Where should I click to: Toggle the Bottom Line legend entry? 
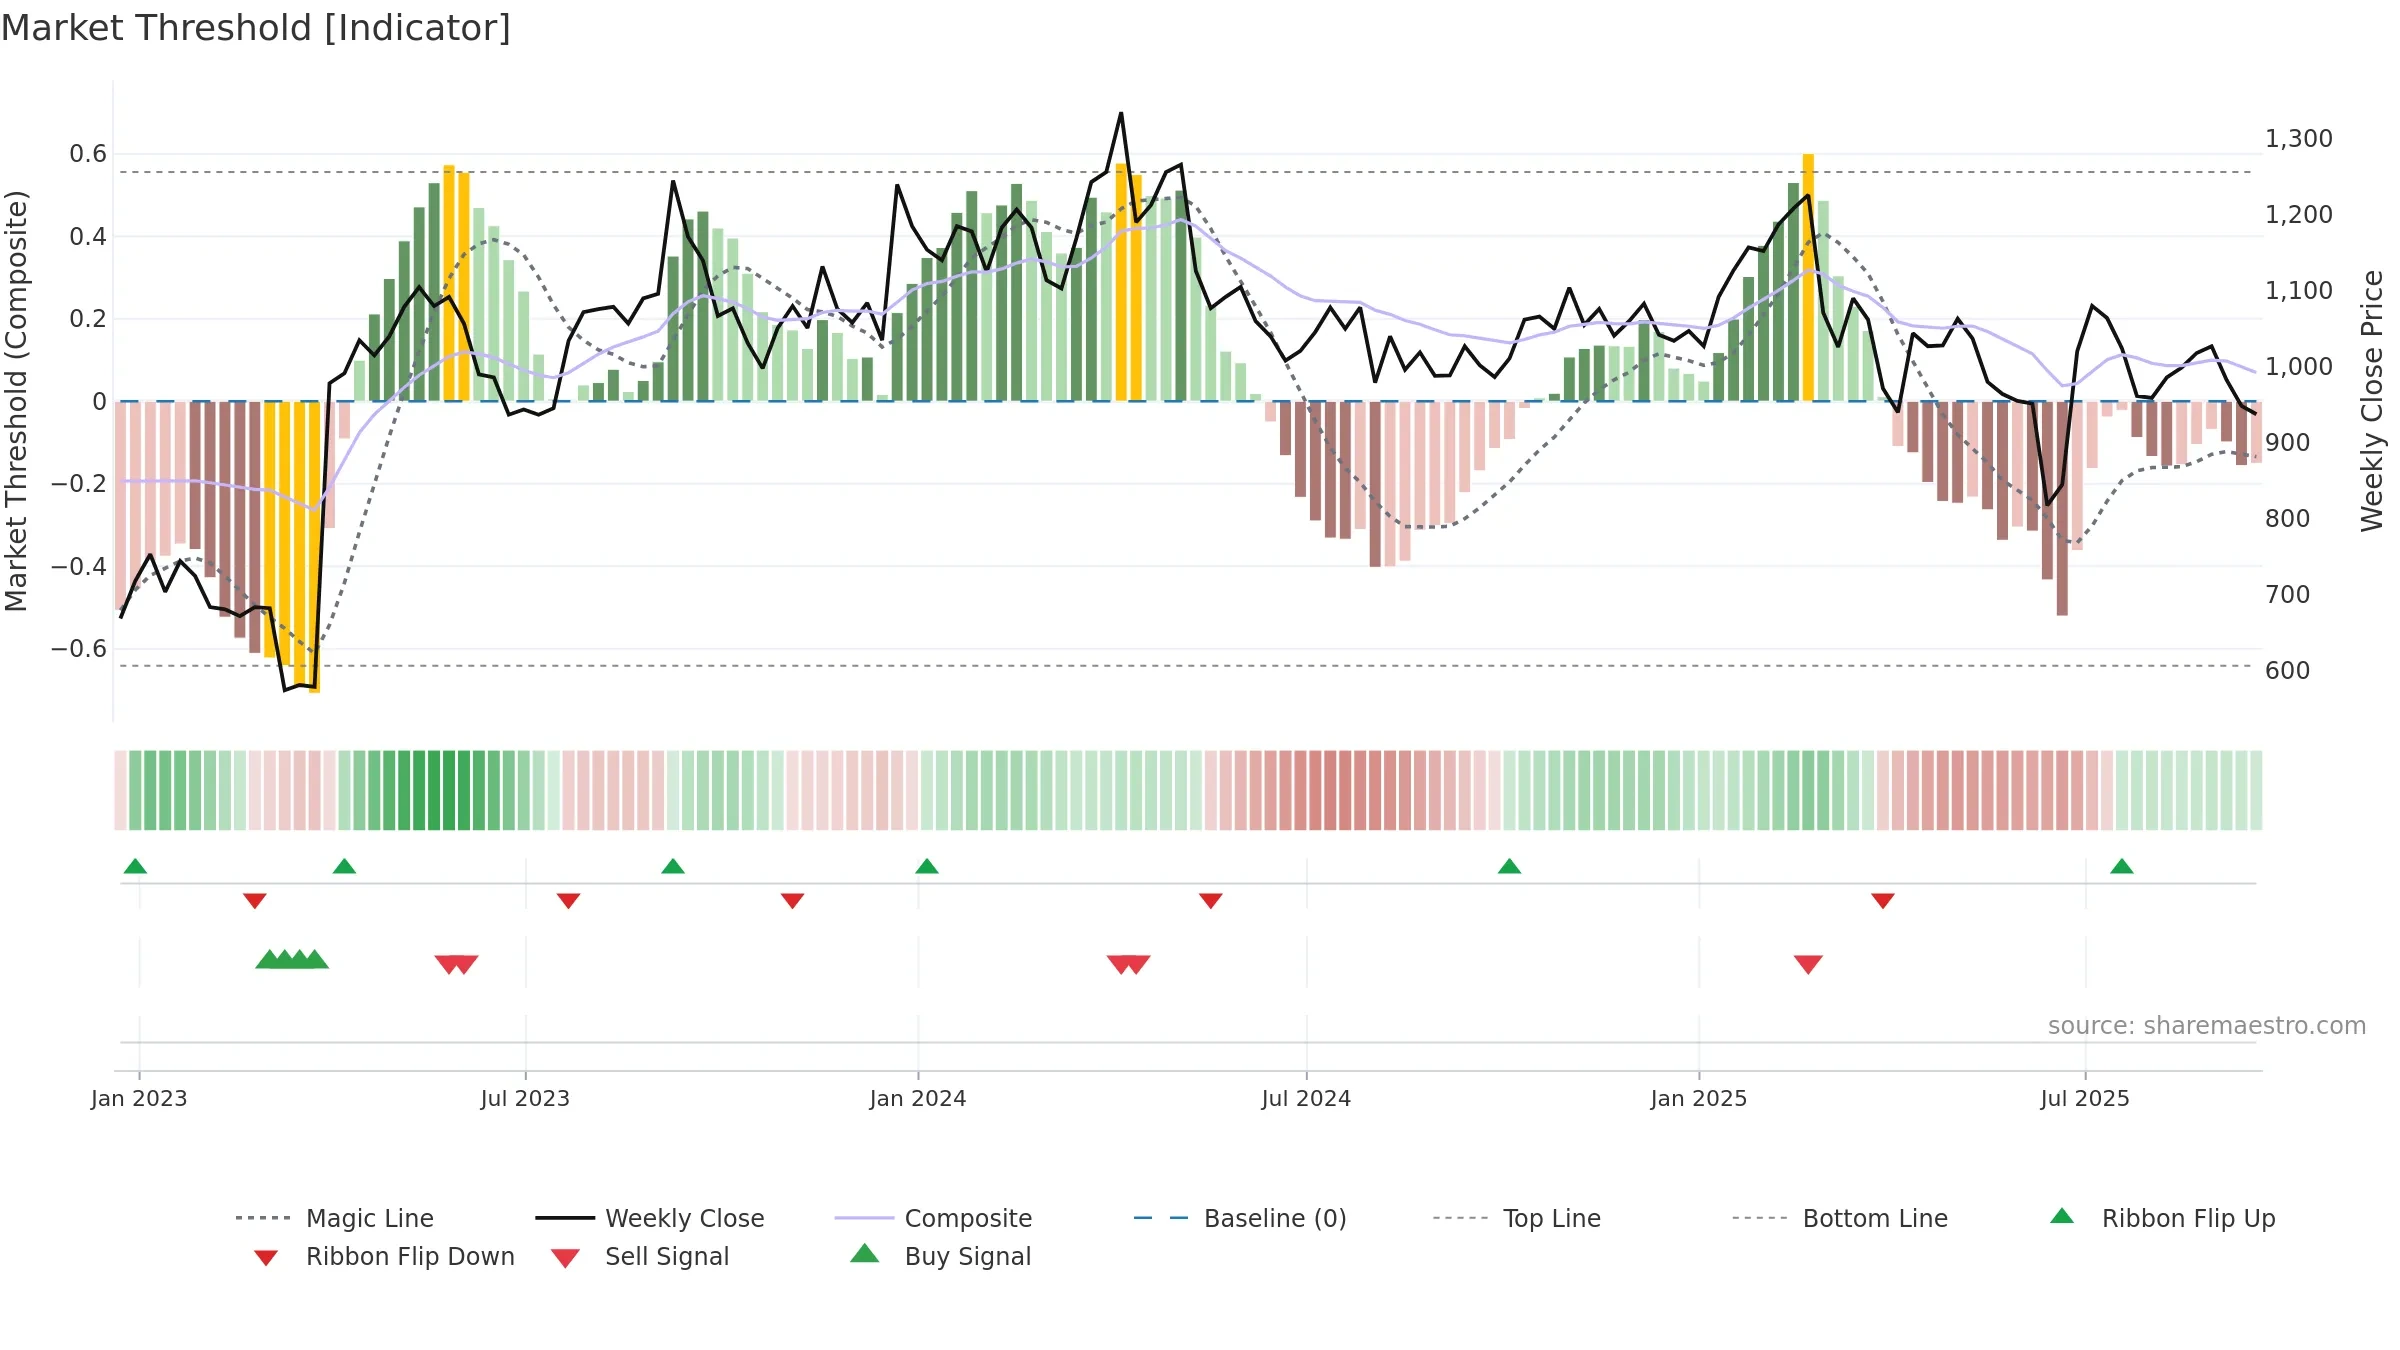coord(1840,1218)
